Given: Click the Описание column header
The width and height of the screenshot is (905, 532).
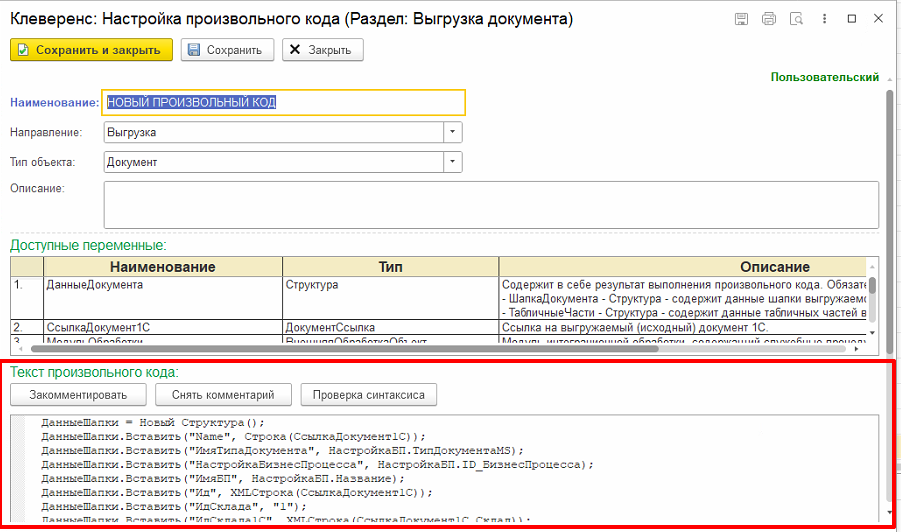Looking at the screenshot, I should [683, 267].
